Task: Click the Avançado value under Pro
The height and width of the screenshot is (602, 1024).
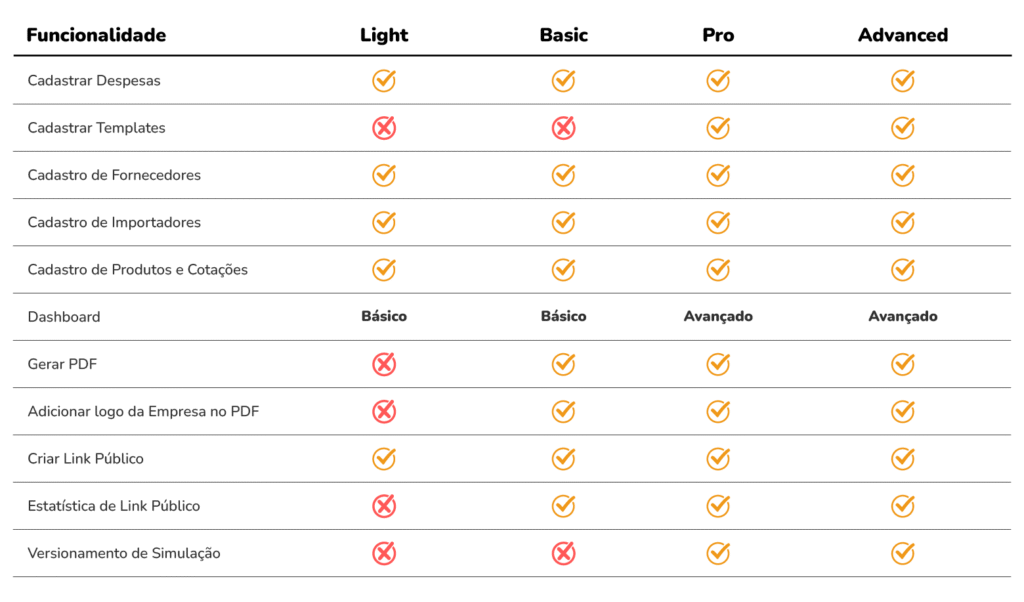Action: pyautogui.click(x=718, y=317)
